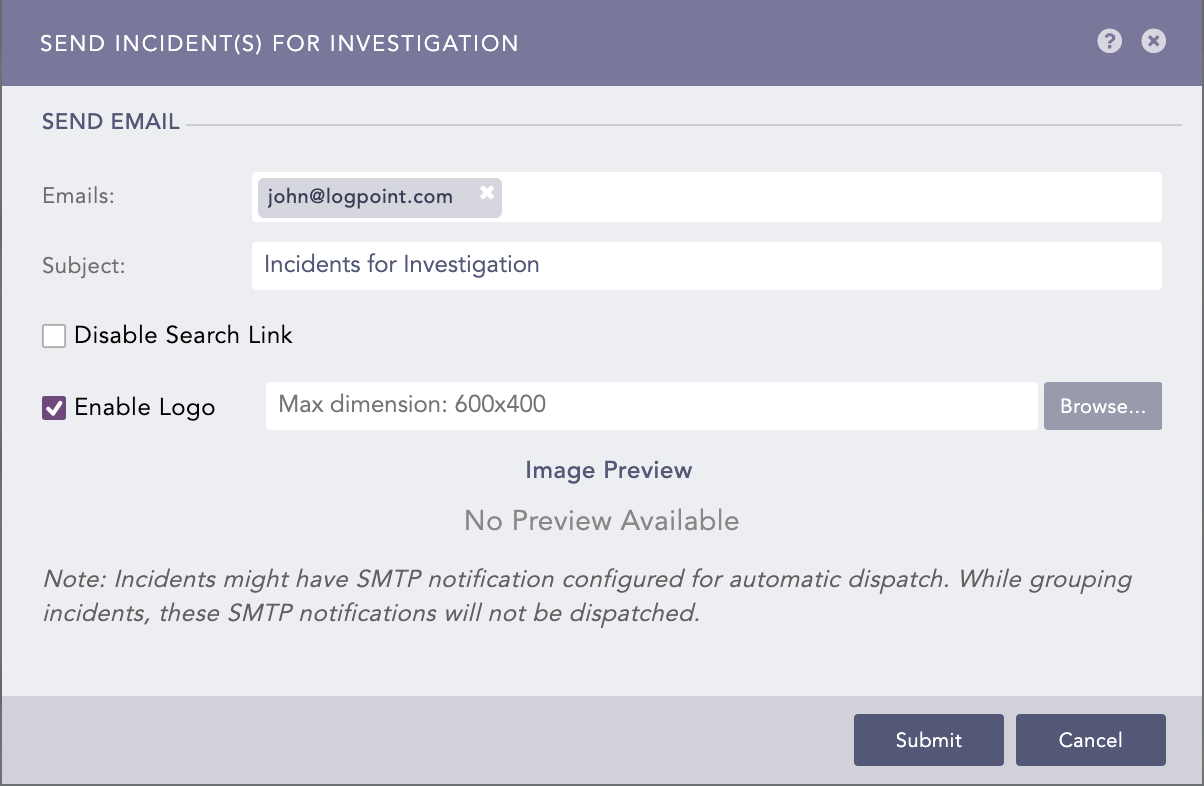Check the Disable Search Link checkbox

coord(53,336)
